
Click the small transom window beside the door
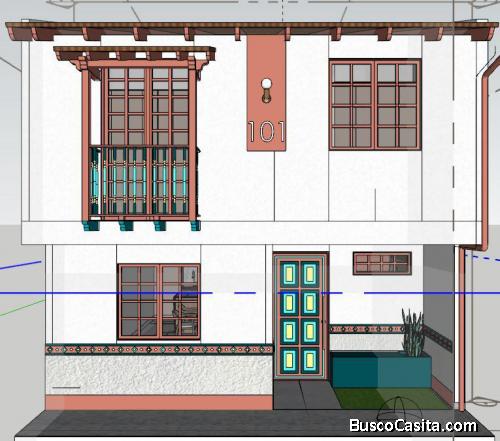coord(382,263)
